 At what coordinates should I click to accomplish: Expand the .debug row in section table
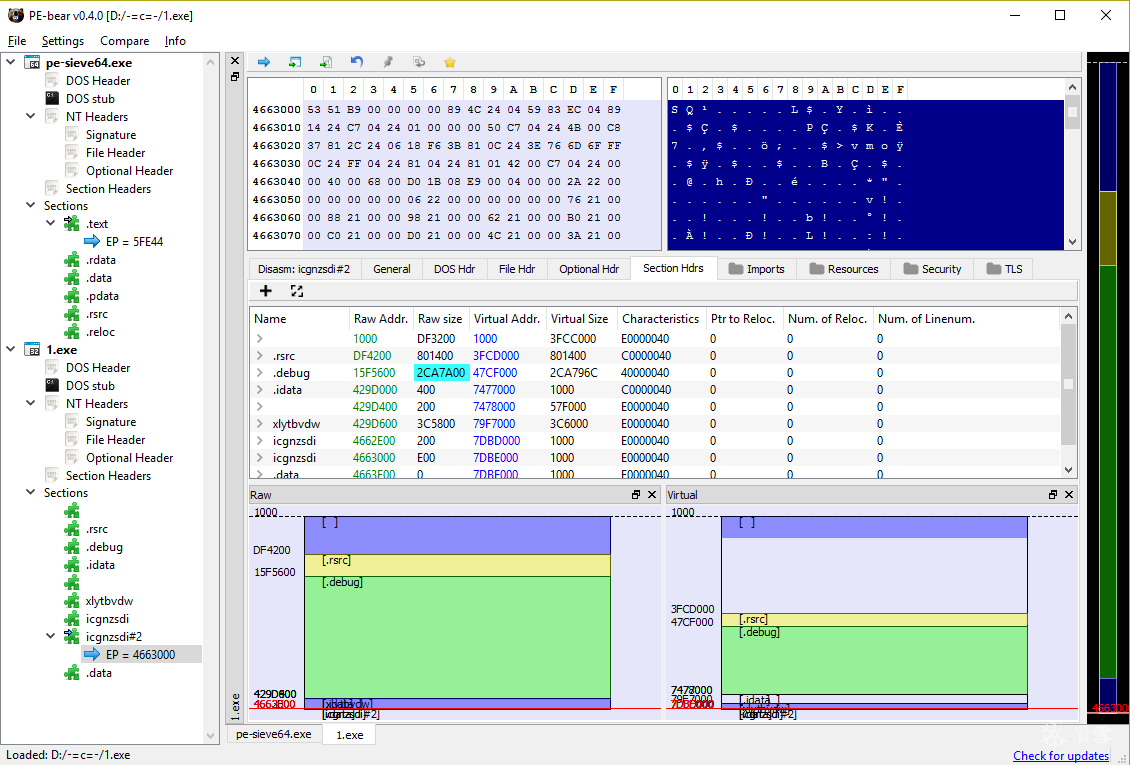coord(259,373)
